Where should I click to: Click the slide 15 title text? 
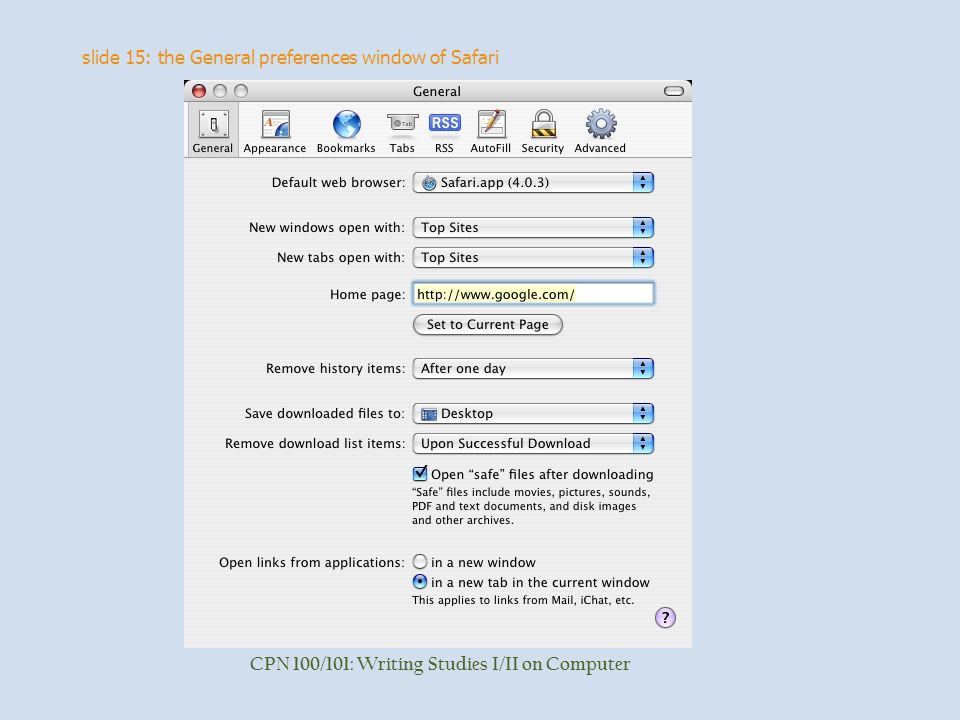290,58
